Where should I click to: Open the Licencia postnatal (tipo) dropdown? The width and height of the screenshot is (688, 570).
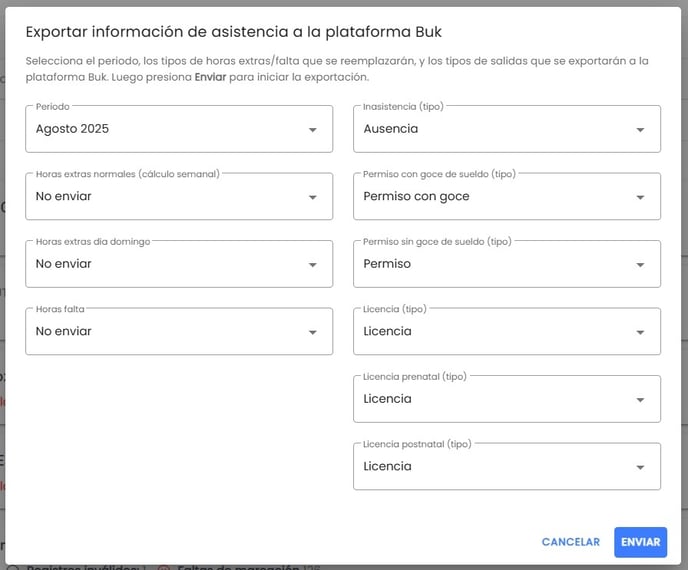[x=507, y=466]
